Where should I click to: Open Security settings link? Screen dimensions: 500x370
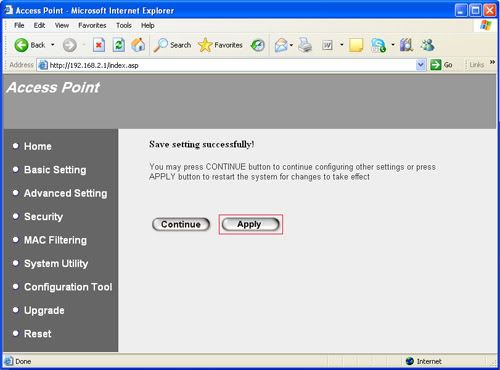pyautogui.click(x=44, y=217)
